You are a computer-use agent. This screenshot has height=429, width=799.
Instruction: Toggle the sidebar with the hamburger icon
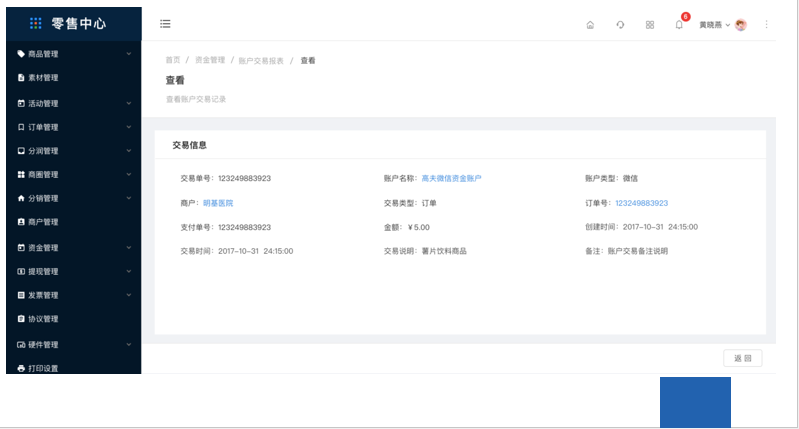tap(165, 24)
